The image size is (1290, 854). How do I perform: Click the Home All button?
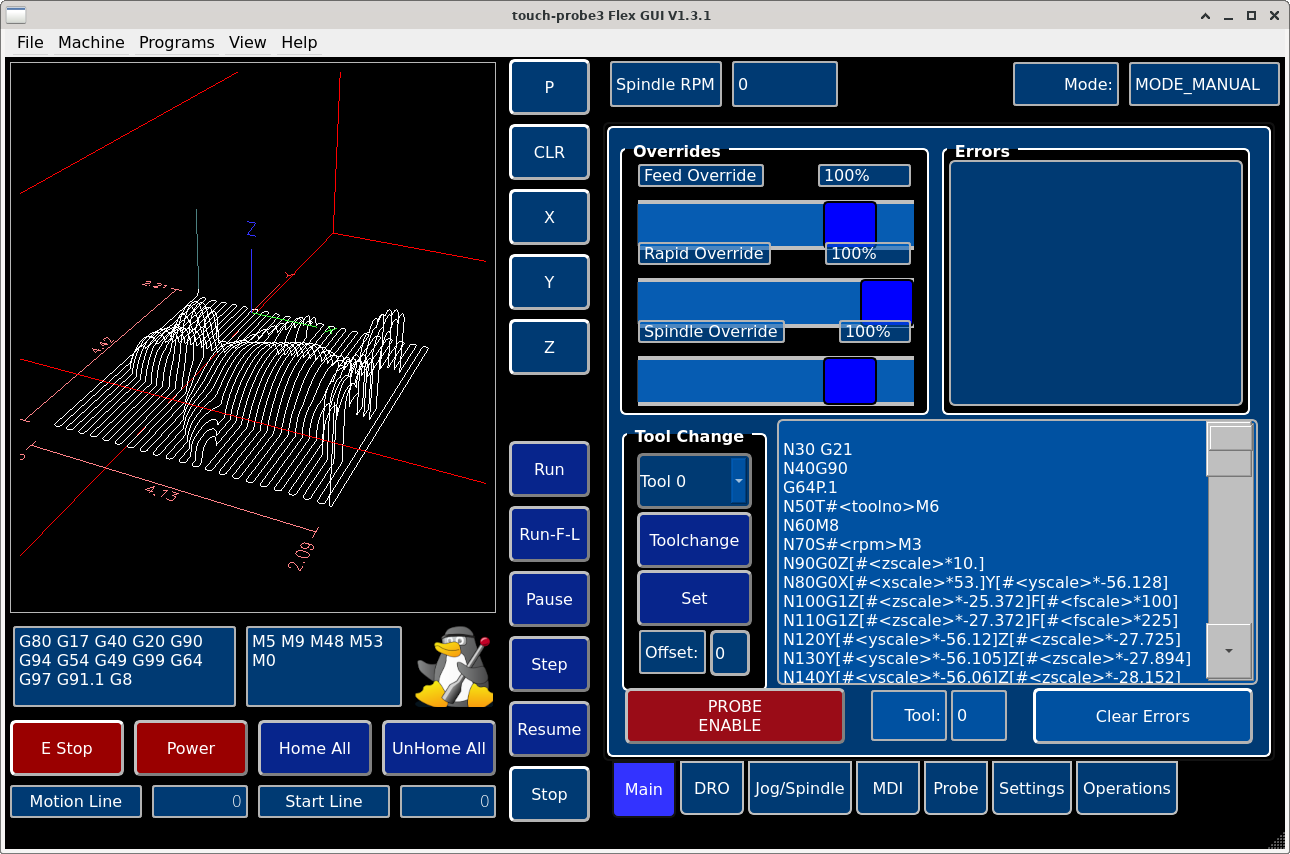[315, 748]
